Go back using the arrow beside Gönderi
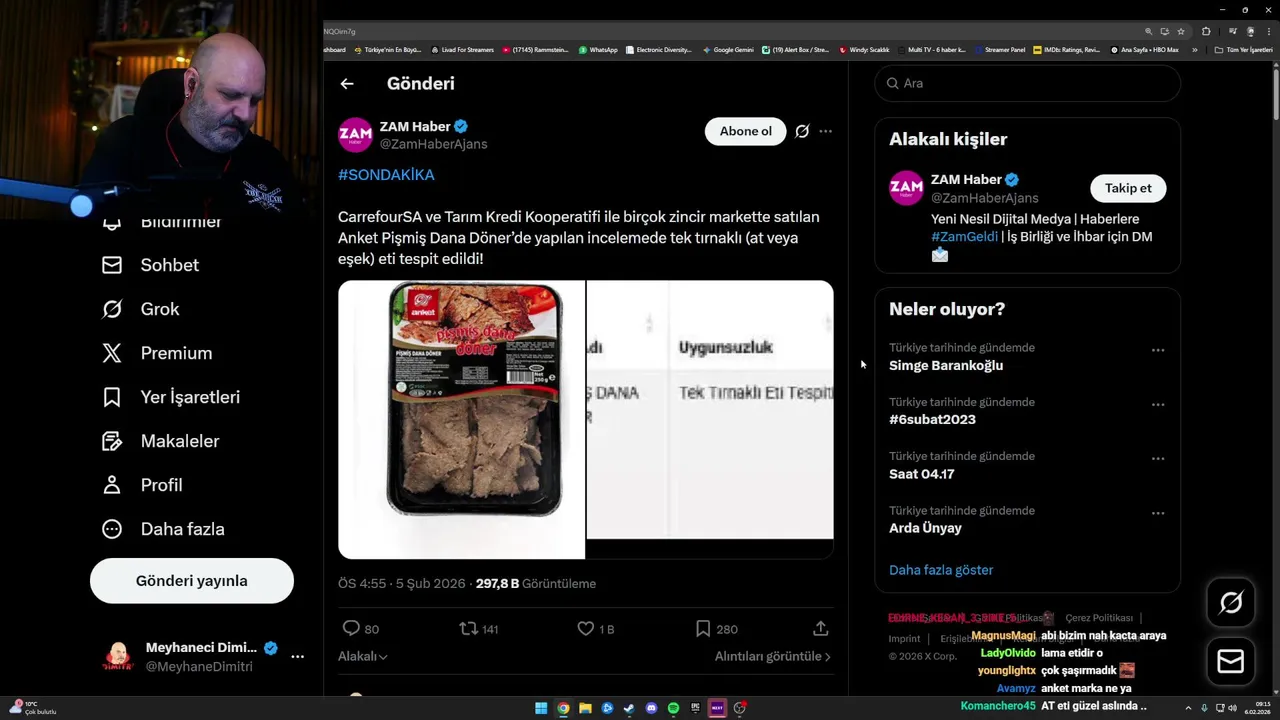This screenshot has height=720, width=1280. [x=347, y=84]
